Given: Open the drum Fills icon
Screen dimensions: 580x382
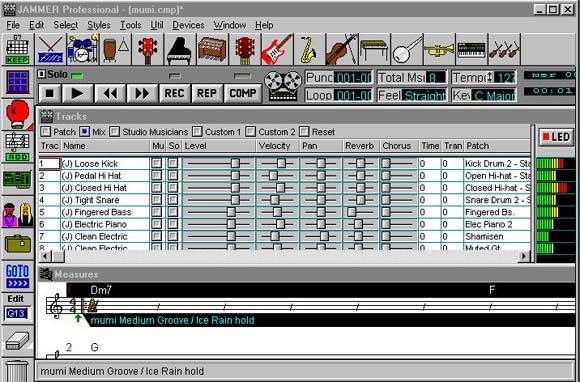Looking at the screenshot, I should (50, 49).
